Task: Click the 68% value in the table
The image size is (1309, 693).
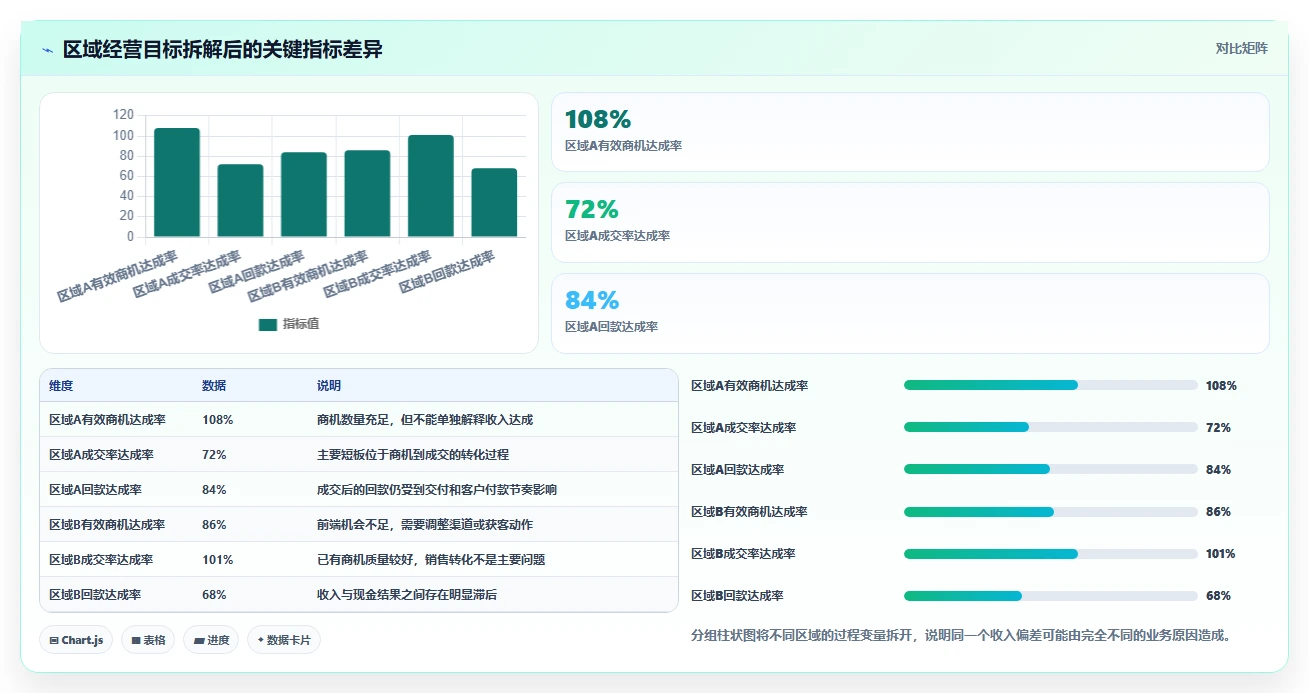Action: [x=214, y=595]
